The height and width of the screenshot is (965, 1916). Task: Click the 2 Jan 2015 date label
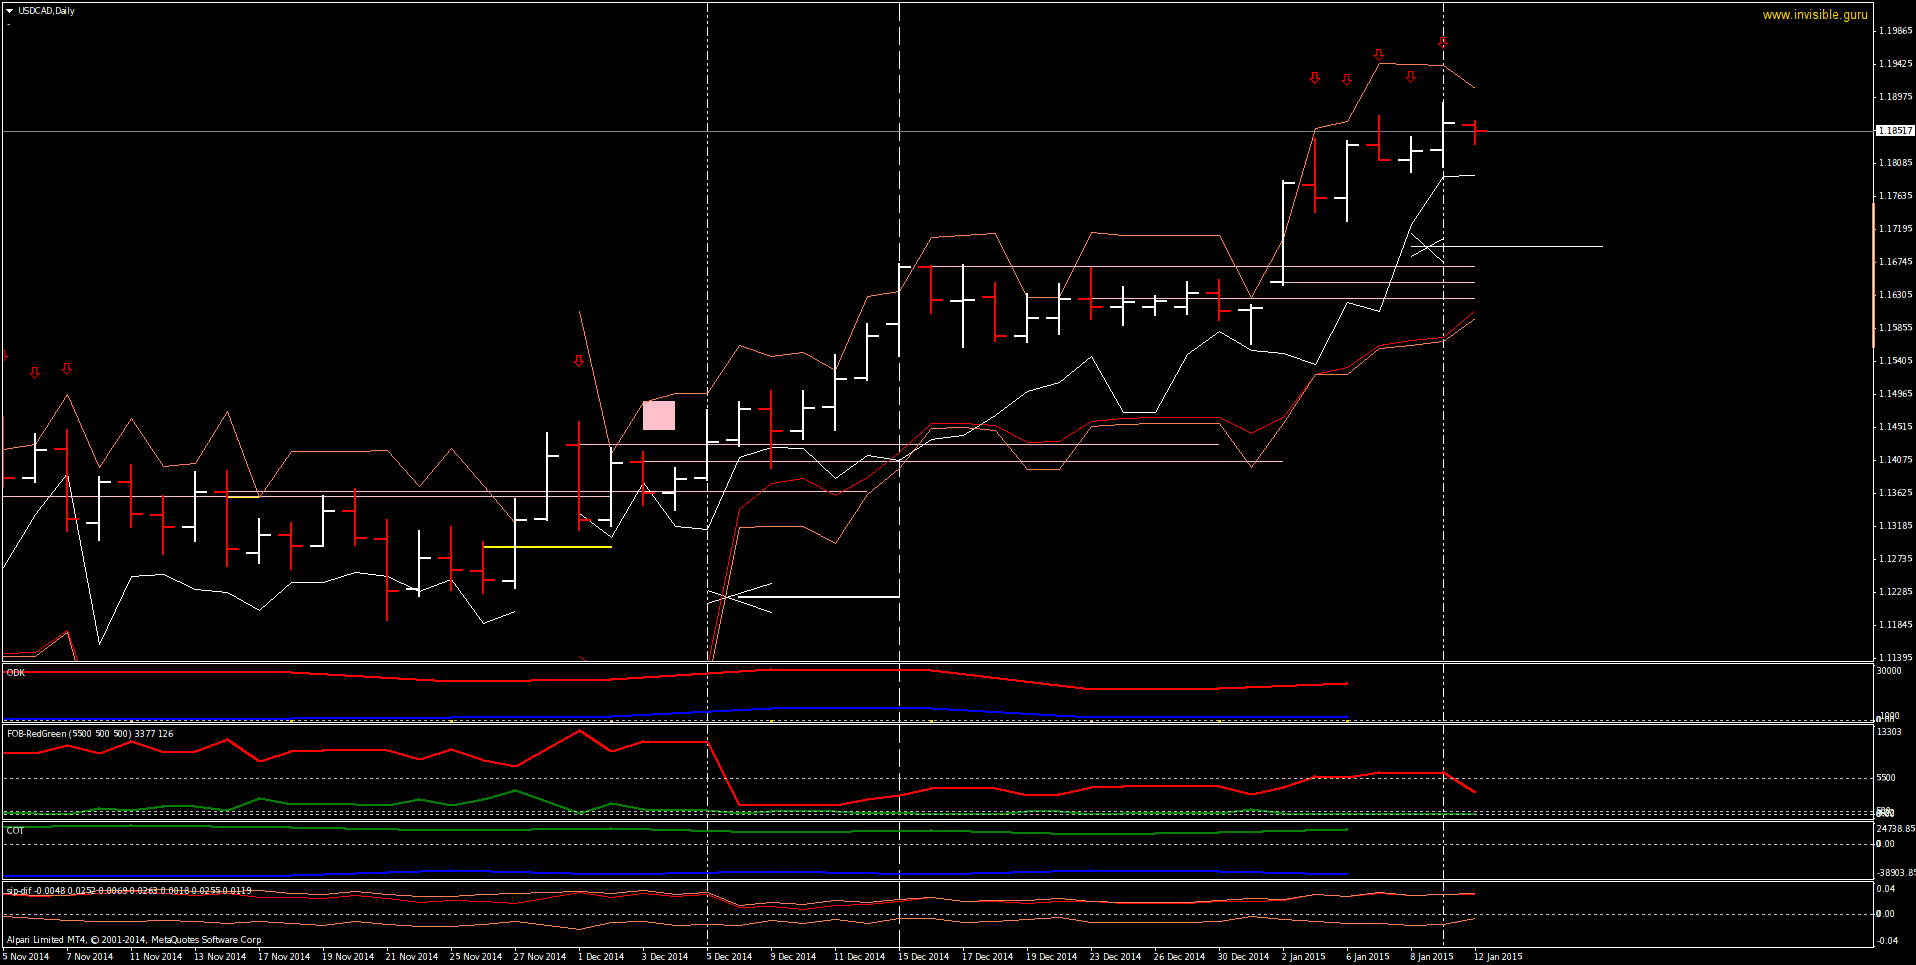point(1304,957)
